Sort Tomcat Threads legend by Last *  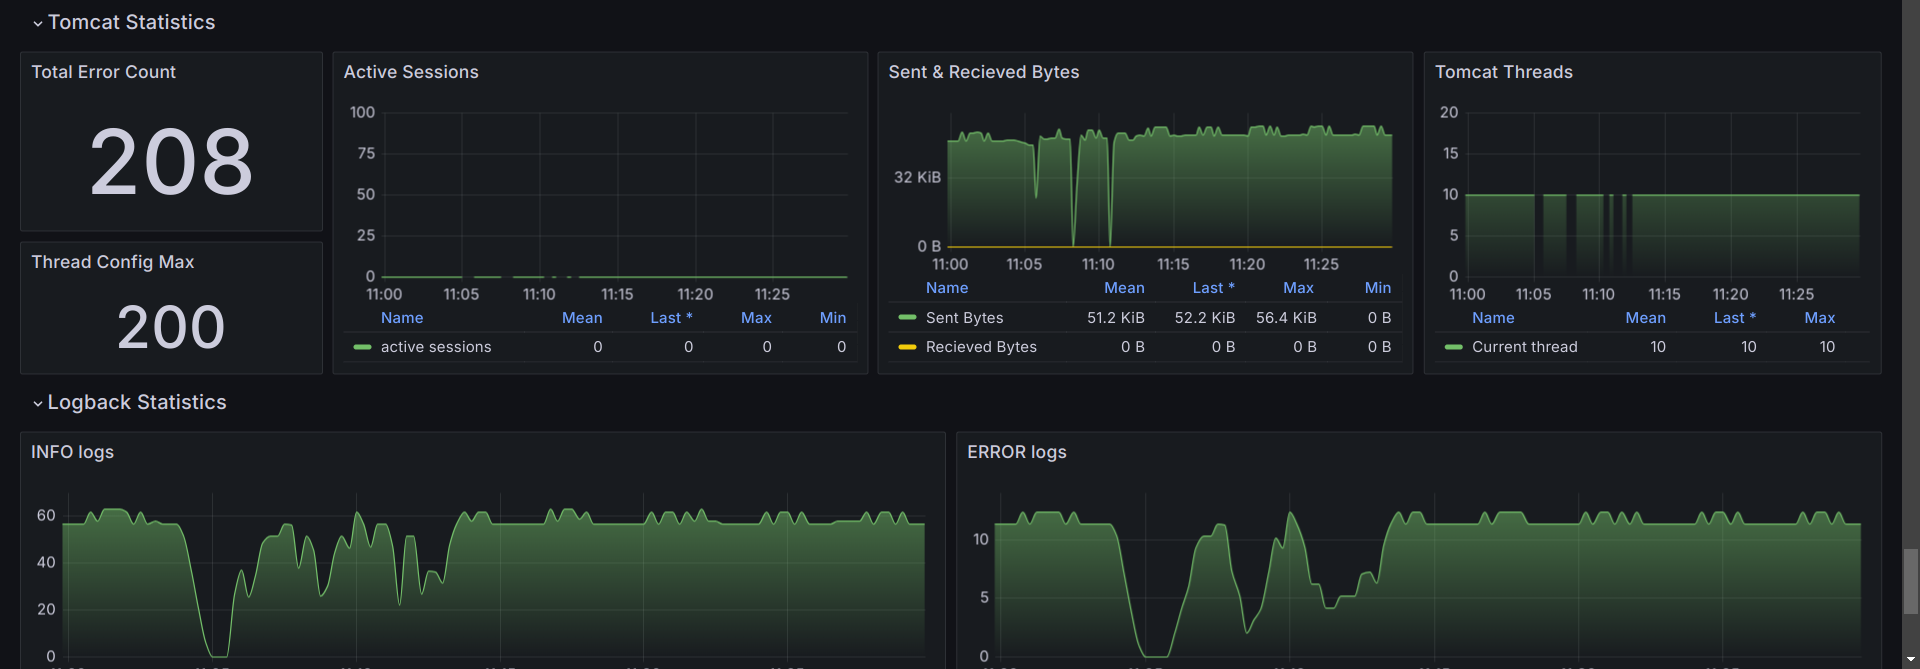1735,318
